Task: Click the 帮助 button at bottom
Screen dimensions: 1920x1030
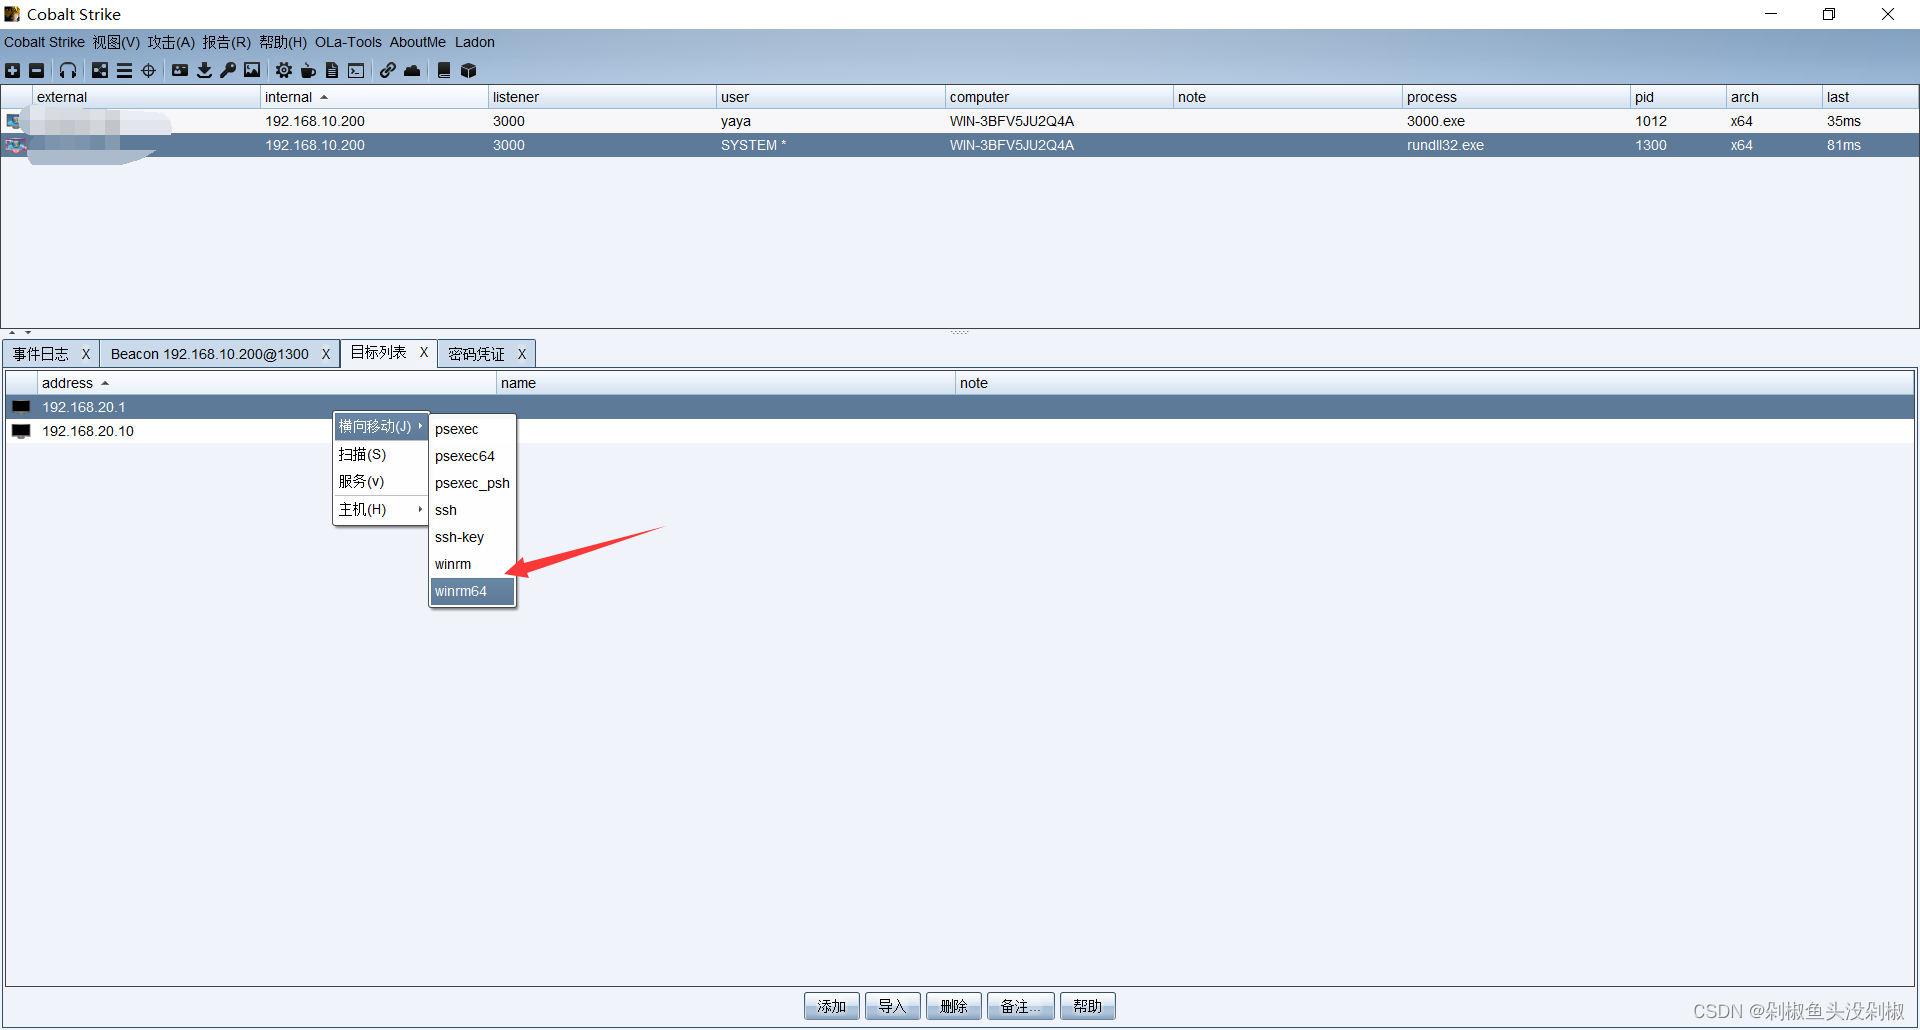Action: (x=1088, y=1006)
